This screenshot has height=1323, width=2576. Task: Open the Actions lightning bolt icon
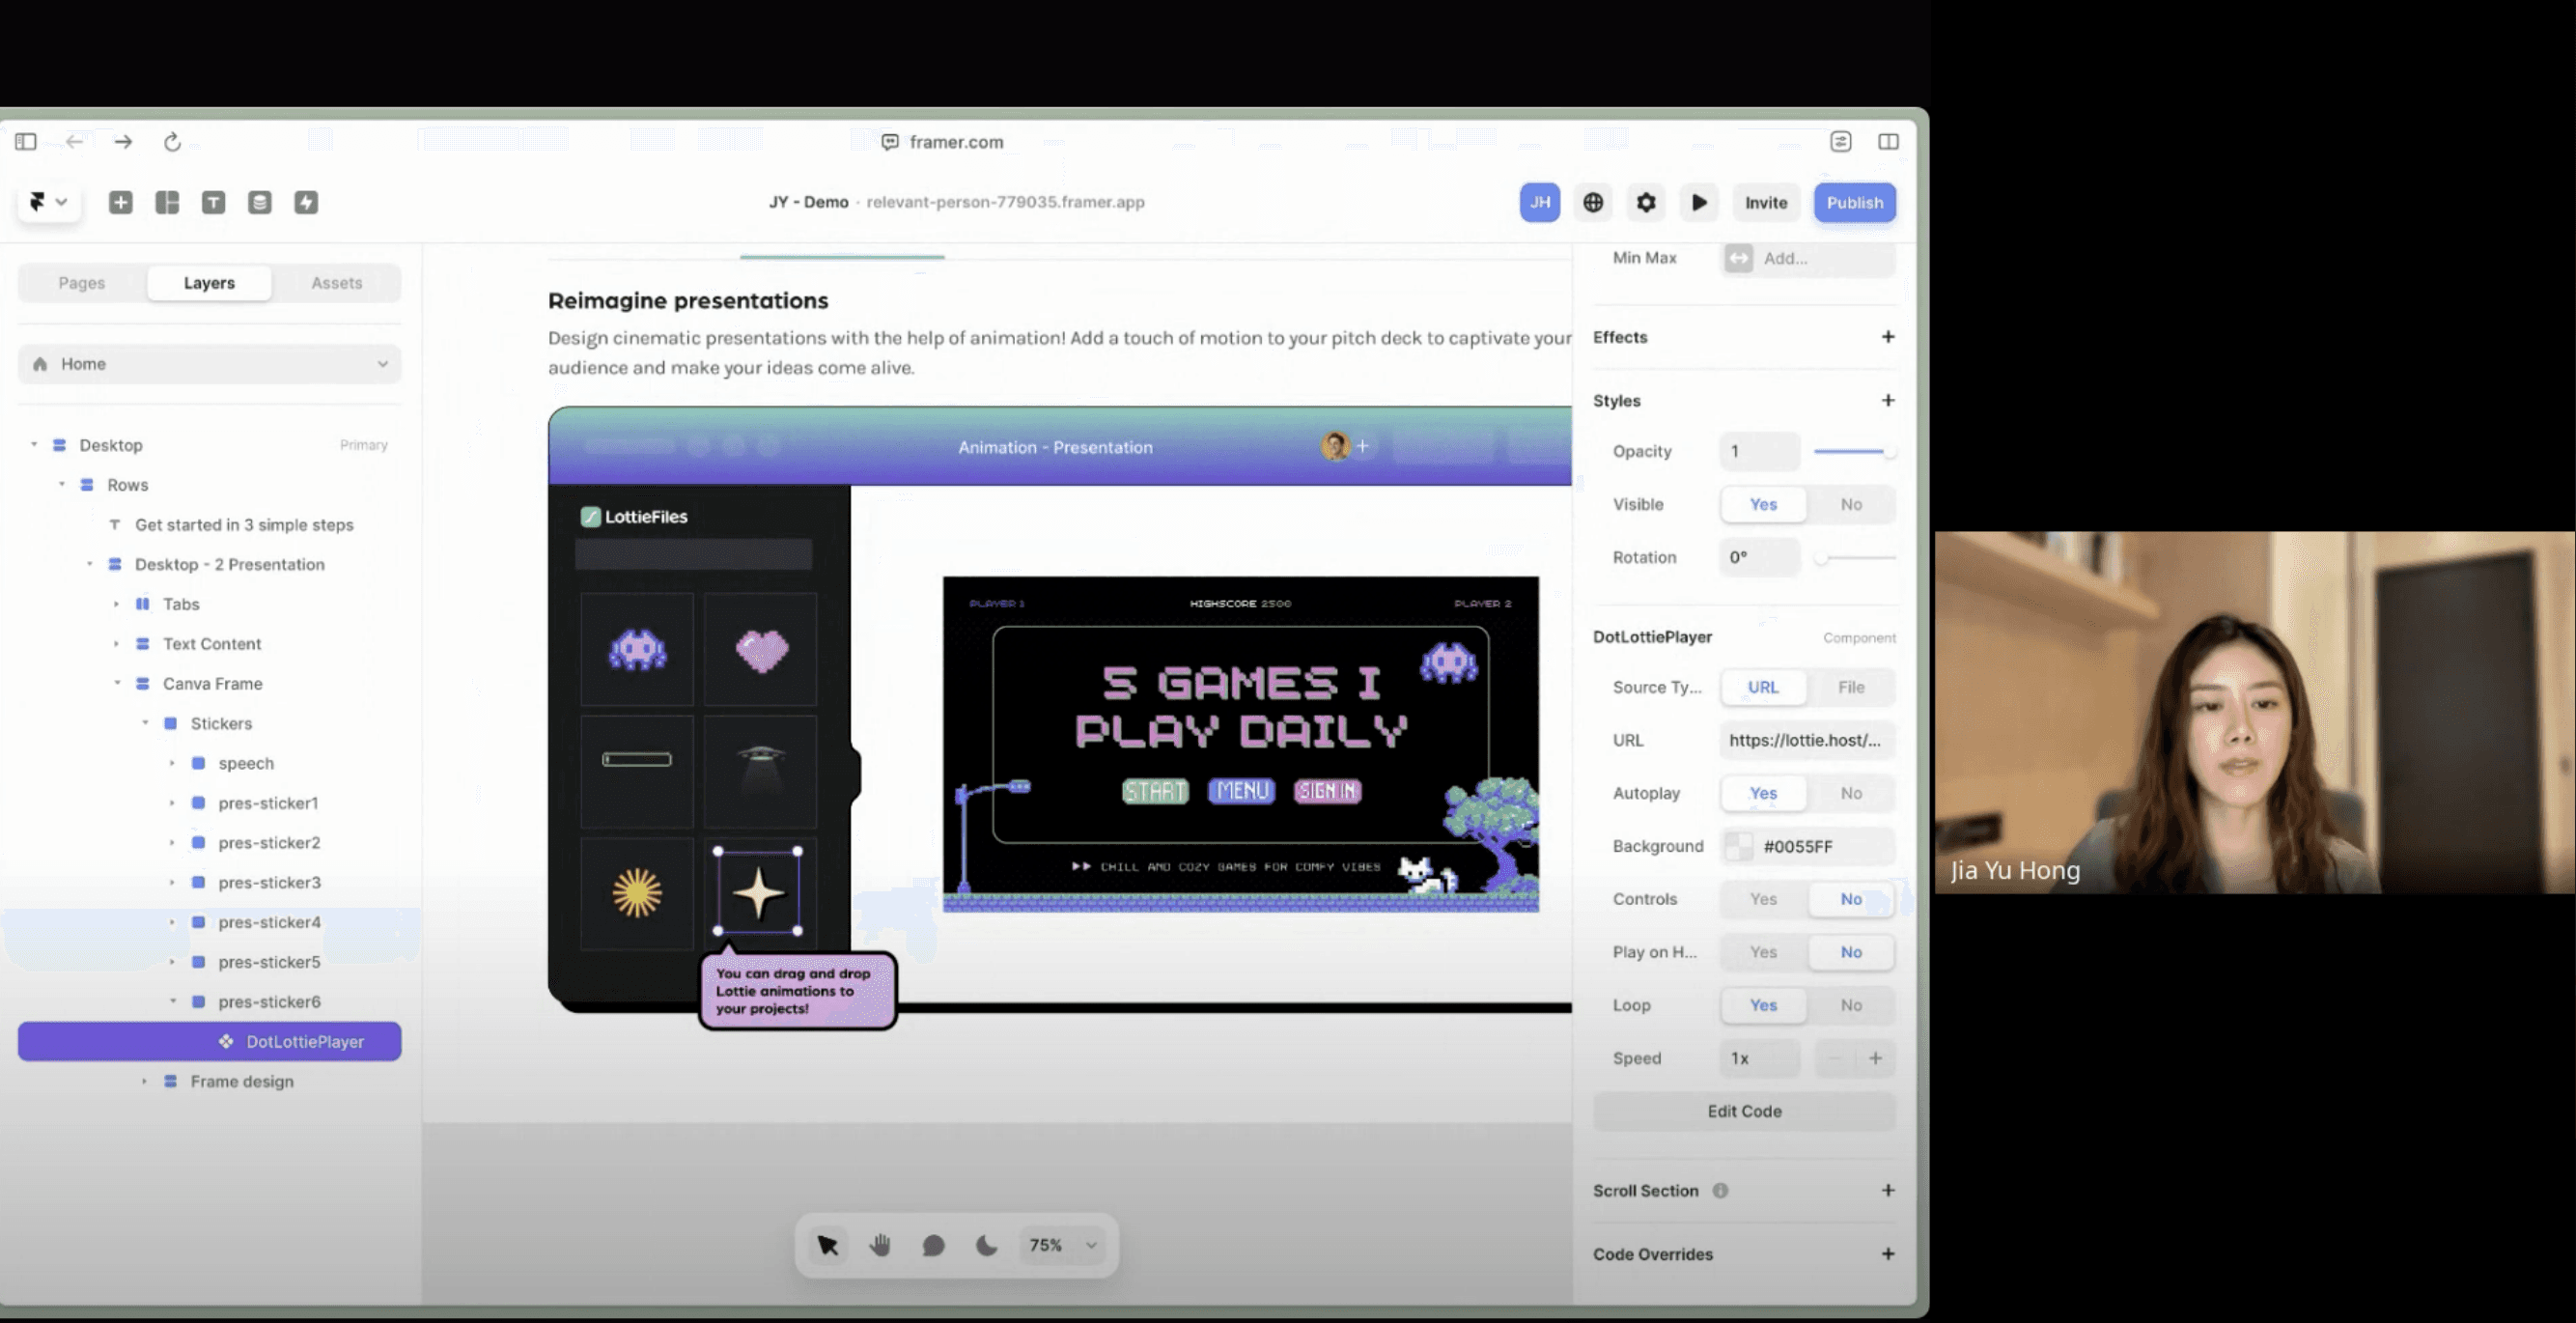pos(306,202)
